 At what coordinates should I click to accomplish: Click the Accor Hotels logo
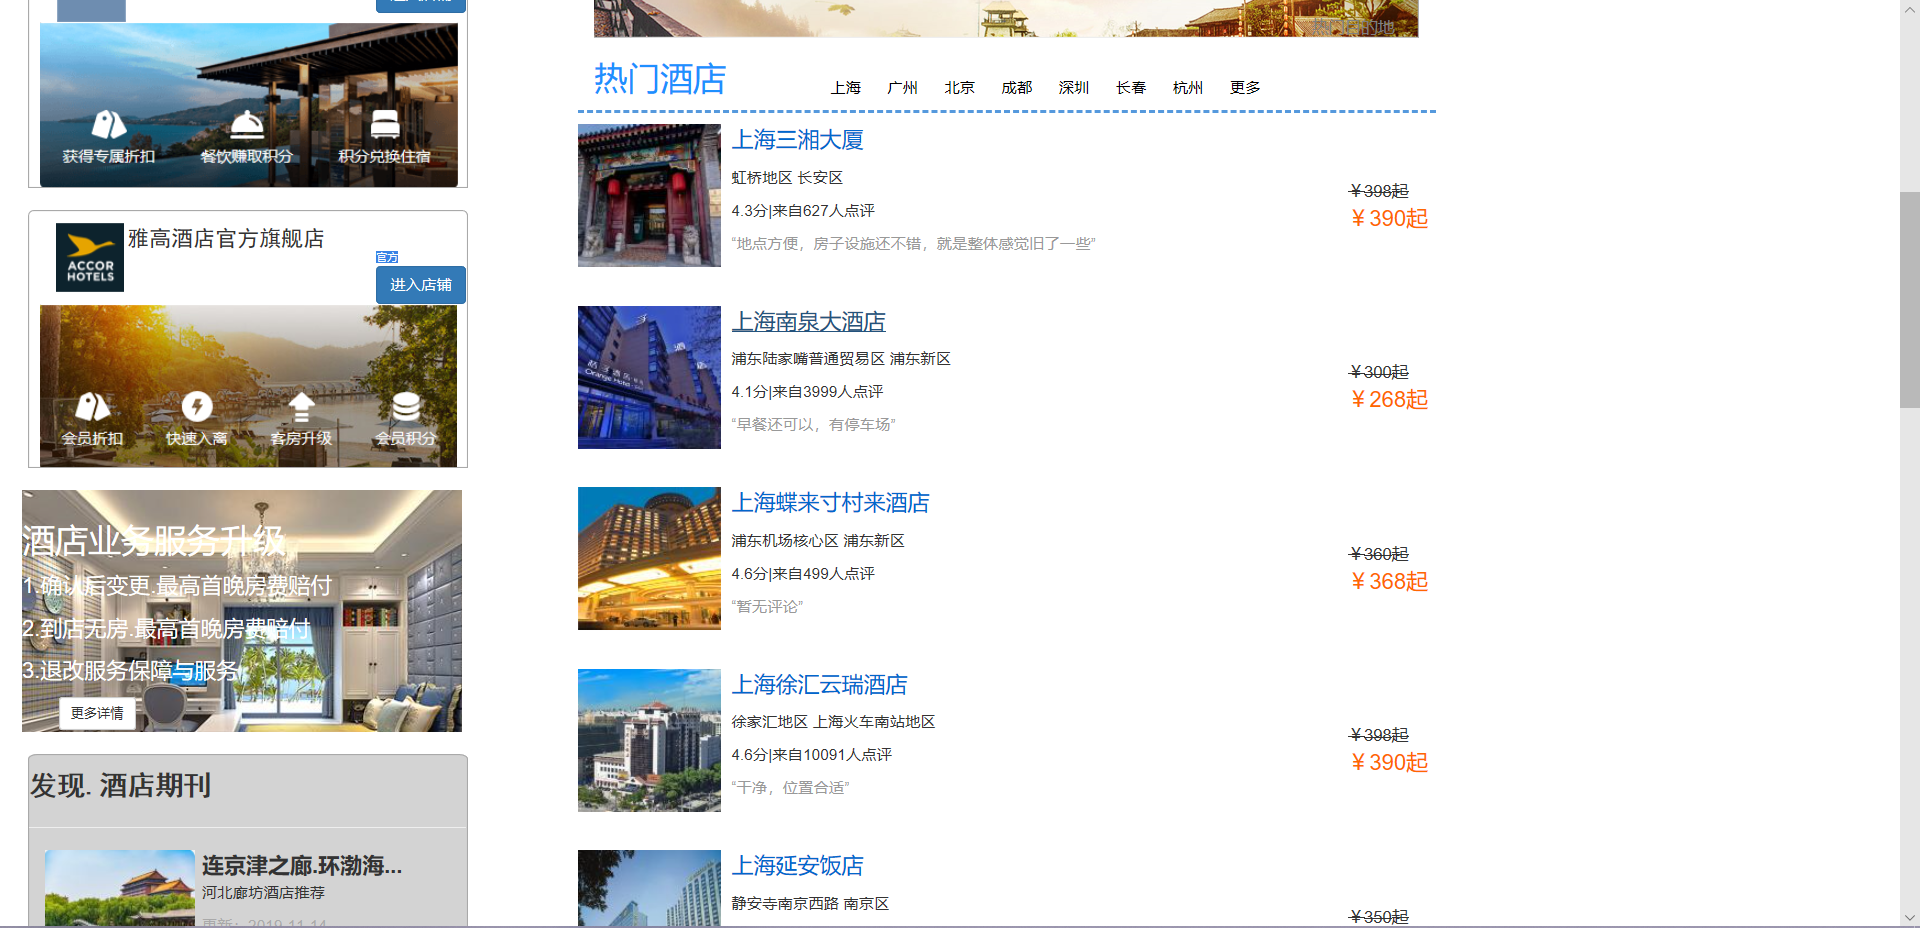90,258
